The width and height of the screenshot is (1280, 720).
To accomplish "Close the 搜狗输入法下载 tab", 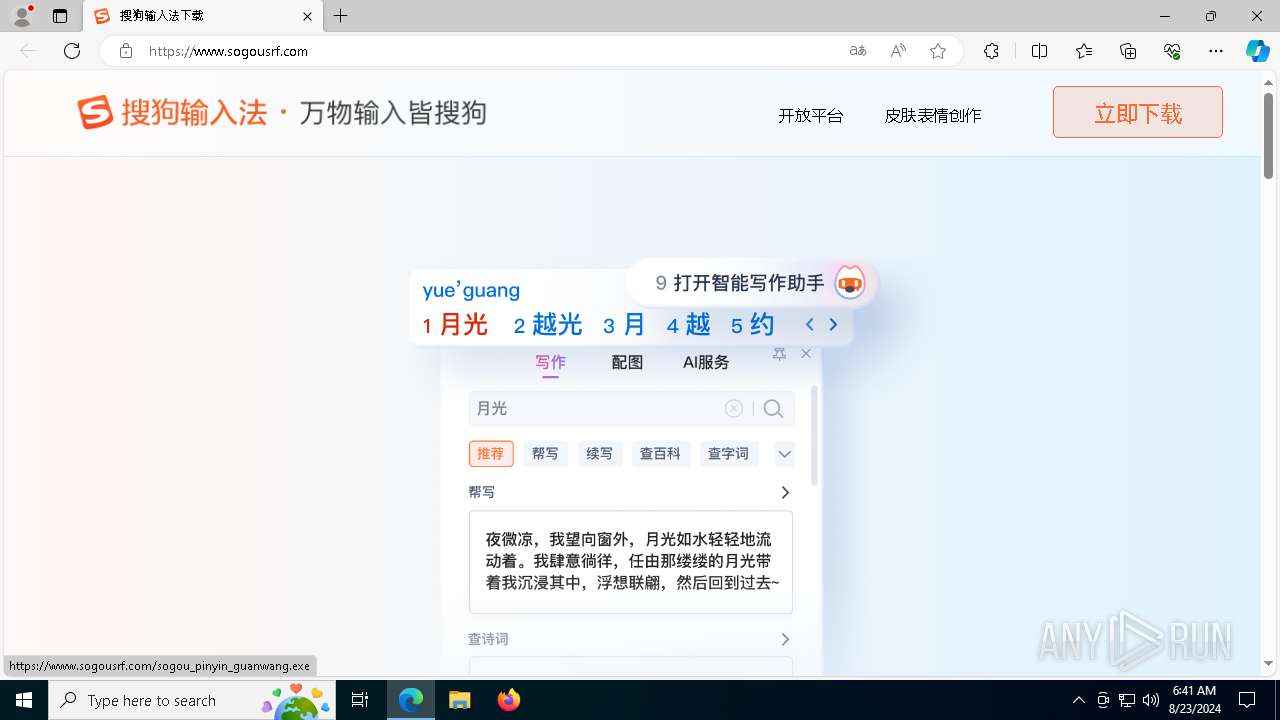I will click(x=308, y=16).
